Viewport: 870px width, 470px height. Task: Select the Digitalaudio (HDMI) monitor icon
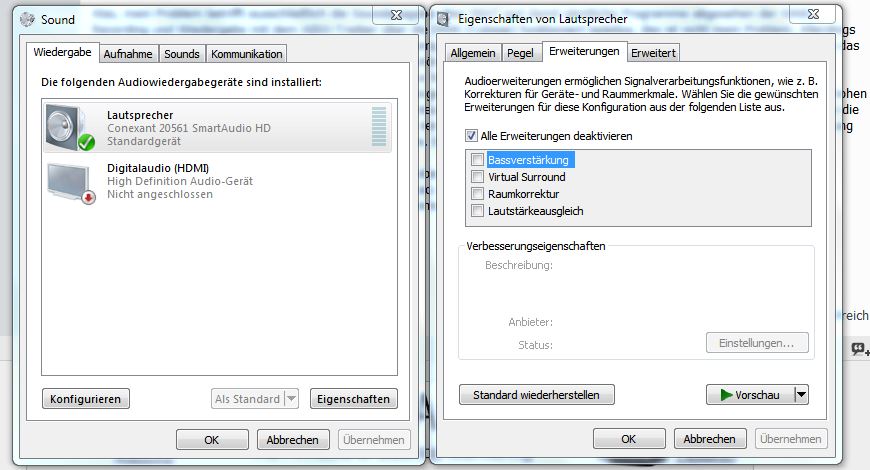70,183
